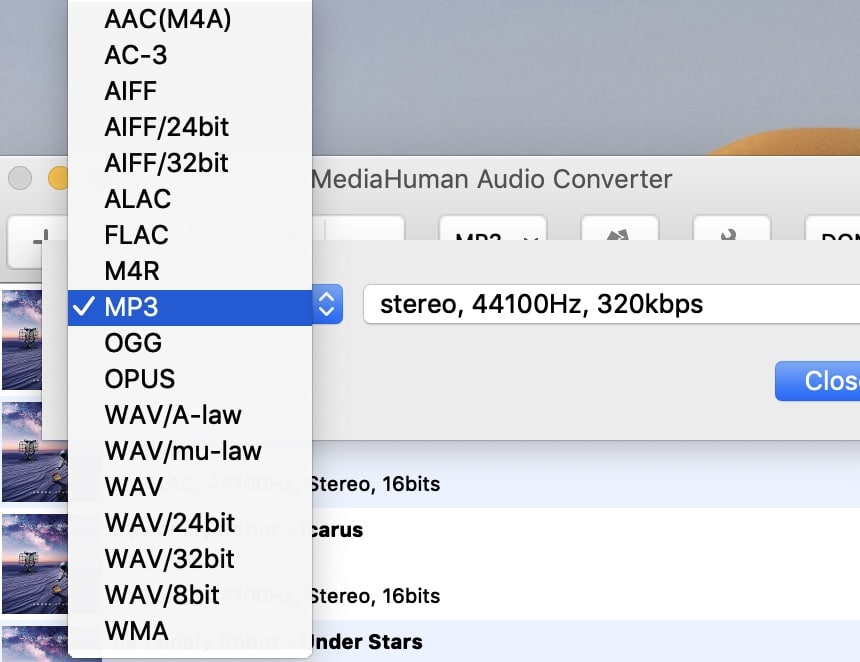
Task: Pick plain WAV output format
Action: point(190,487)
